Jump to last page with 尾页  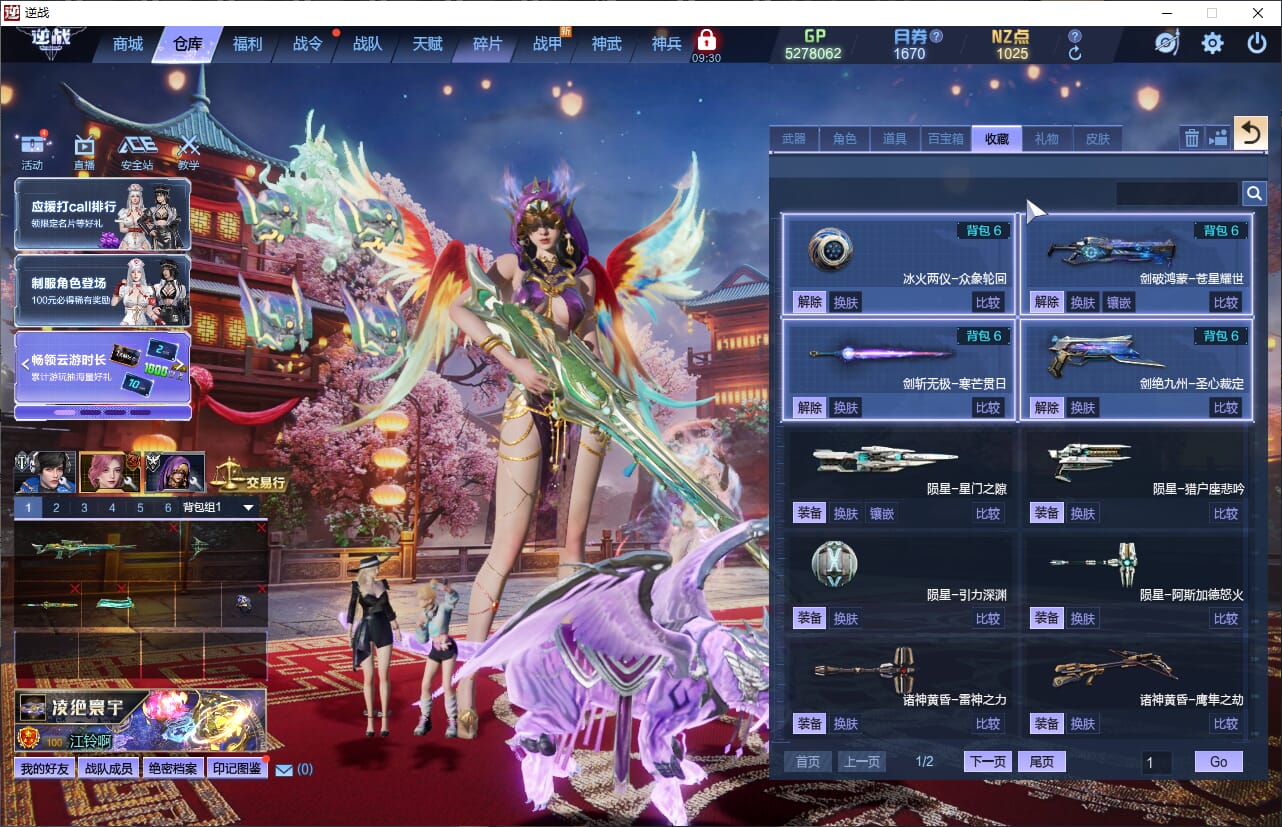pyautogui.click(x=1042, y=762)
